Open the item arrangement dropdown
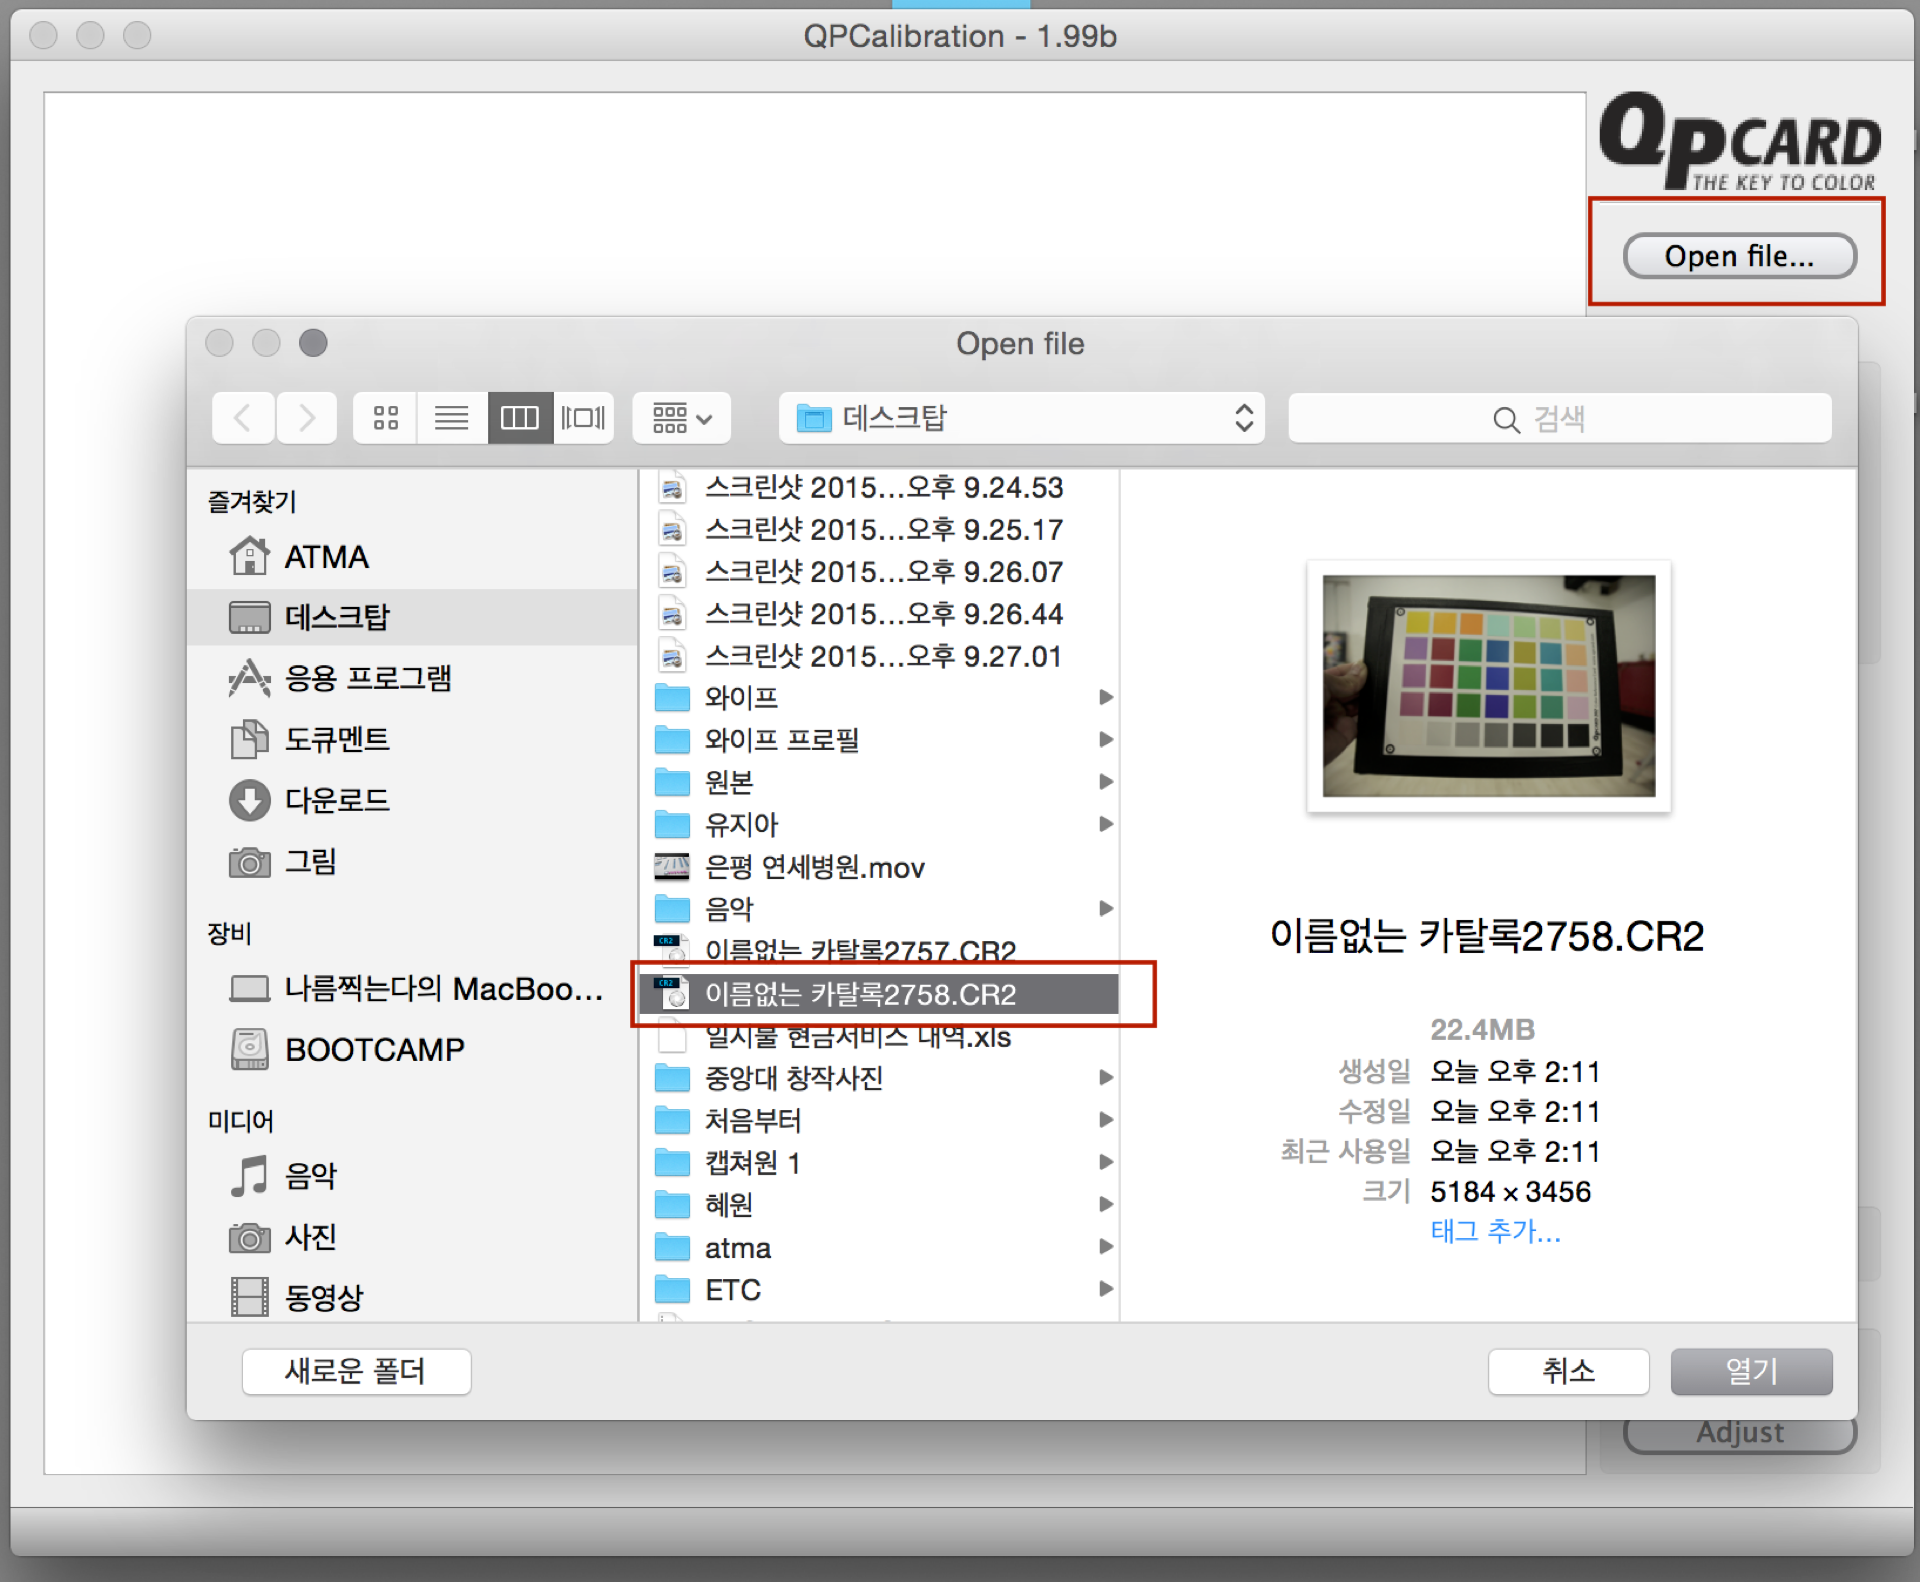 pyautogui.click(x=682, y=418)
